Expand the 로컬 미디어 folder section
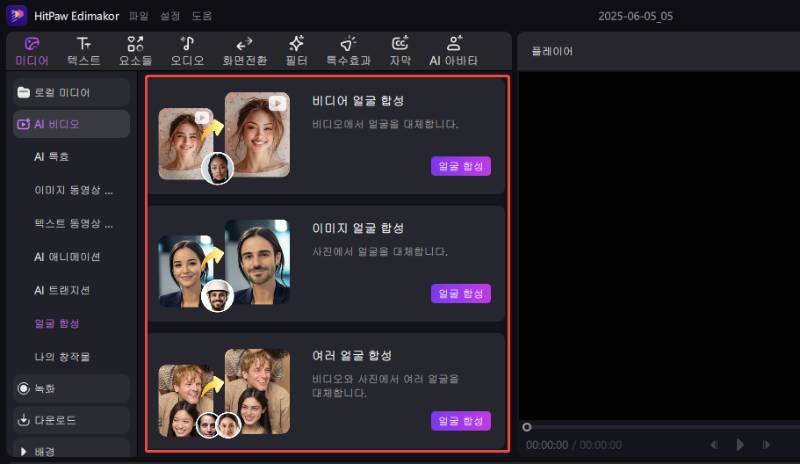800x464 pixels. point(70,92)
